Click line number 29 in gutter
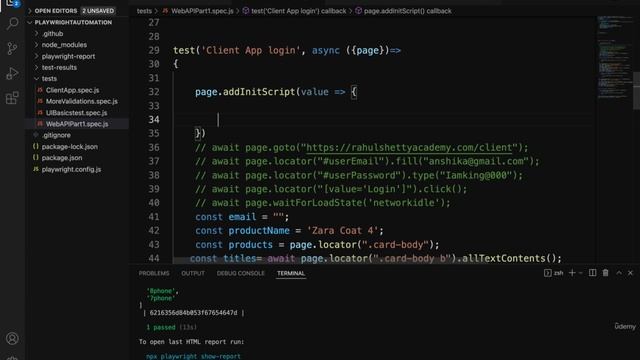Viewport: 640px width, 360px height. click(x=154, y=50)
